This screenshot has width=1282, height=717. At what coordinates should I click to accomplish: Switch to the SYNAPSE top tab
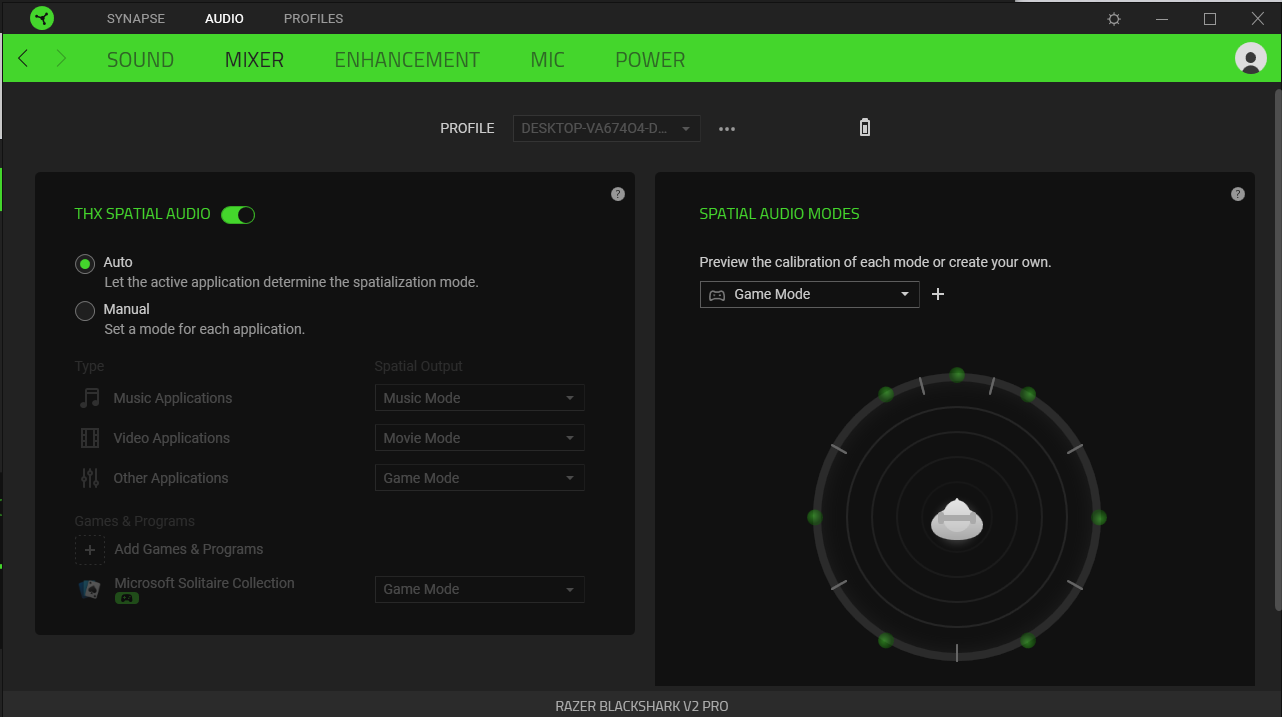(x=136, y=19)
